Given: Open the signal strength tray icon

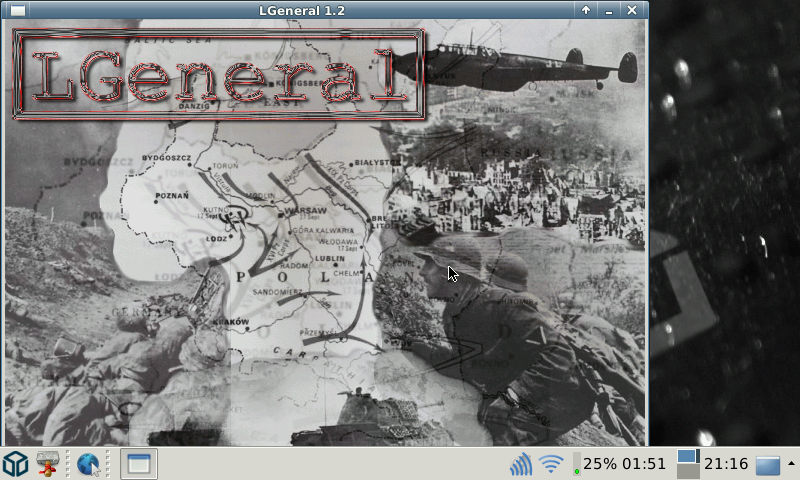Looking at the screenshot, I should click(521, 464).
